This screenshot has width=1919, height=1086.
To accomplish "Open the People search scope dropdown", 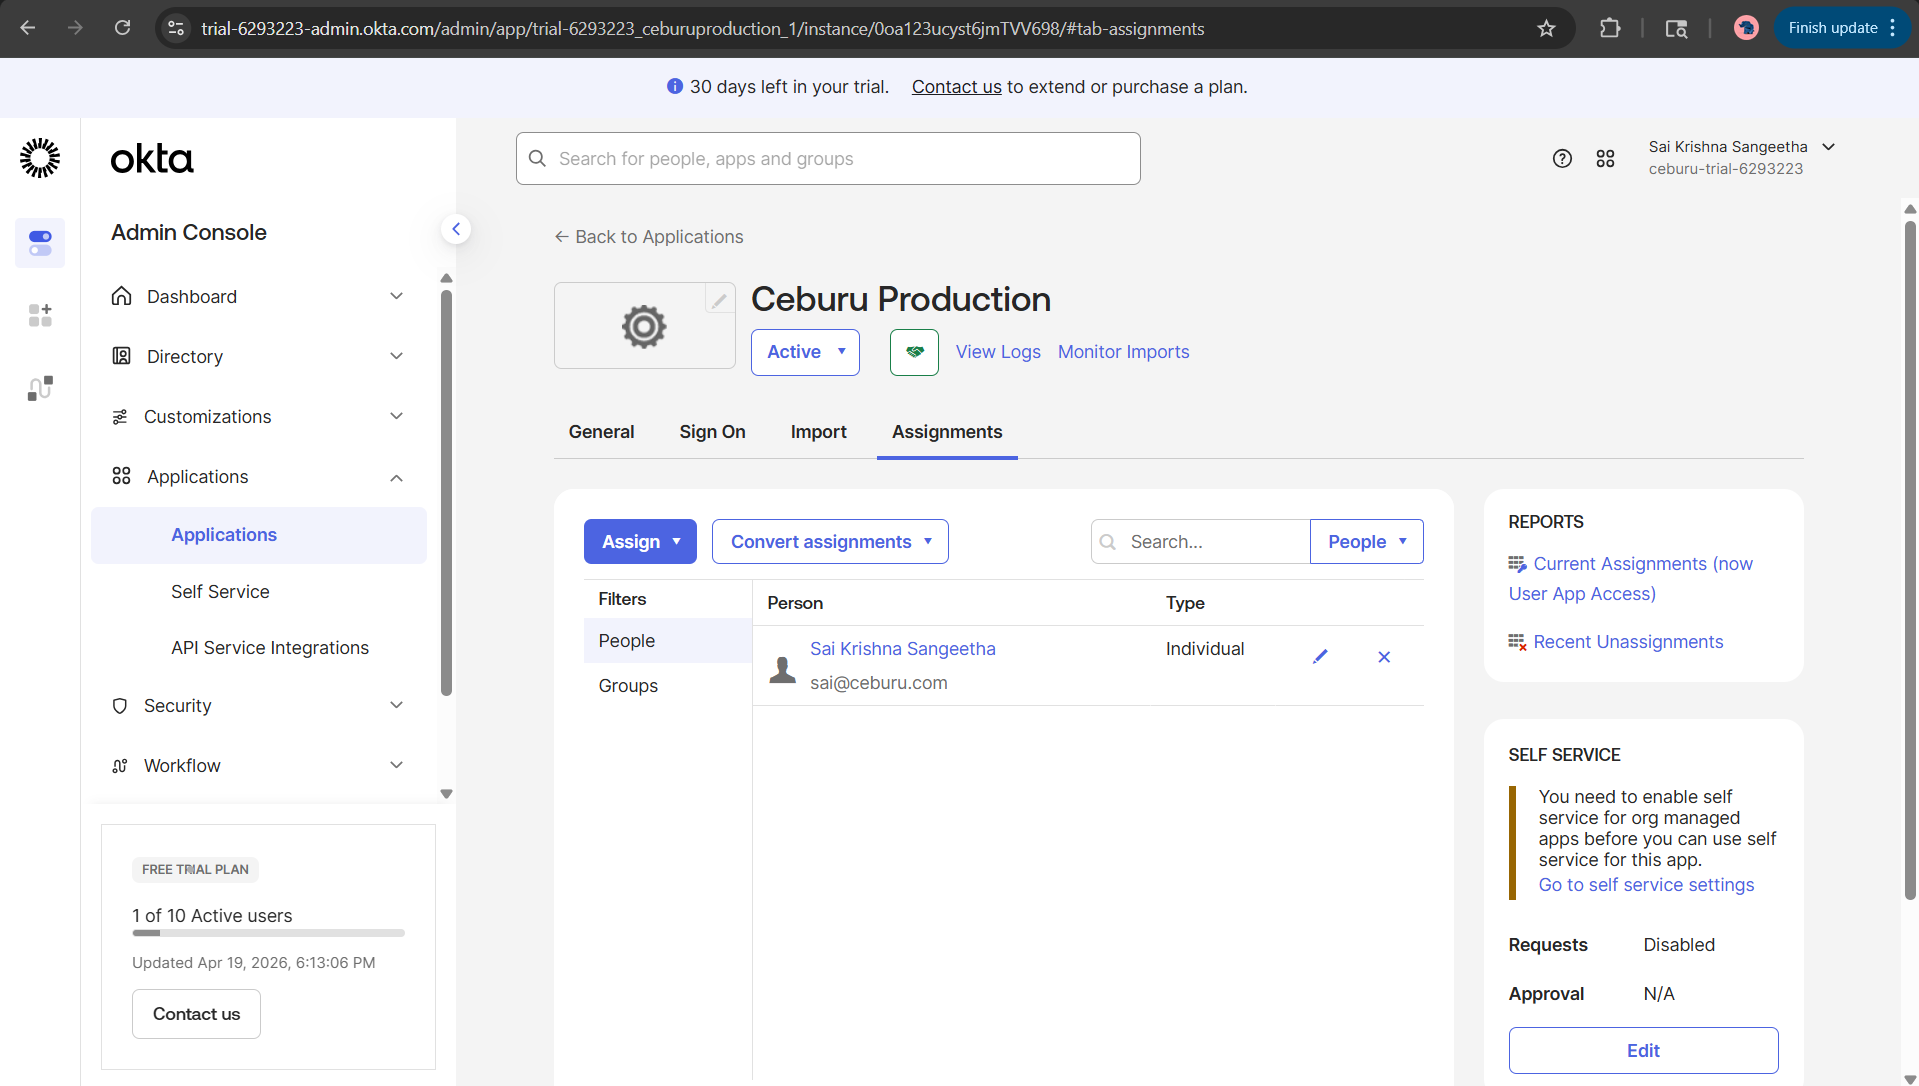I will (x=1366, y=541).
